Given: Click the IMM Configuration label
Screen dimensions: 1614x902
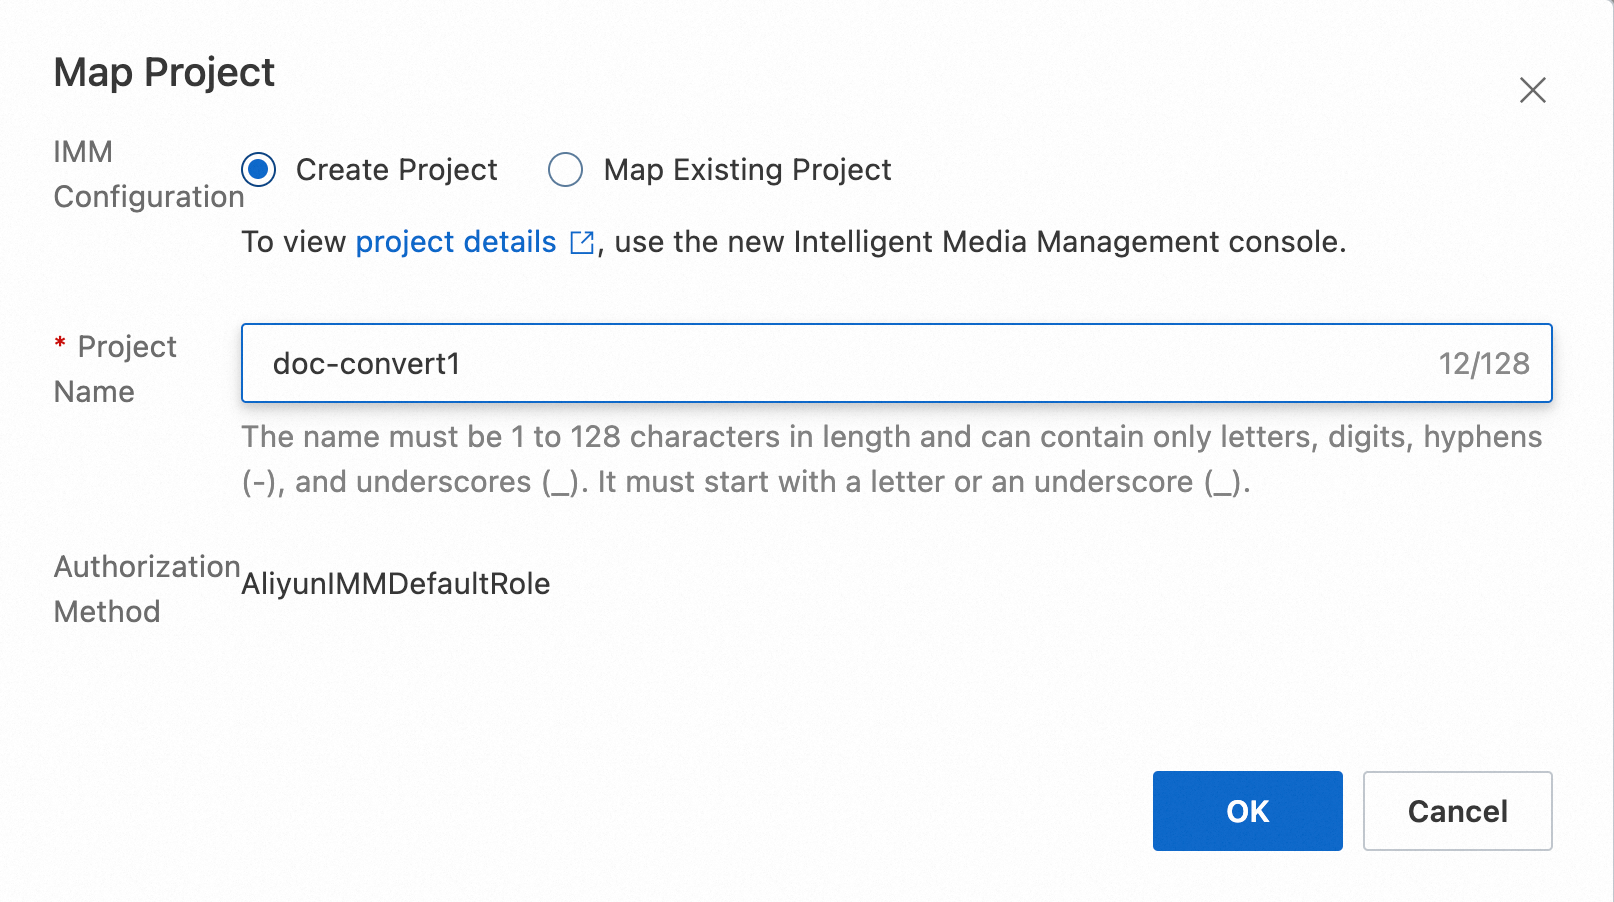Looking at the screenshot, I should 148,174.
